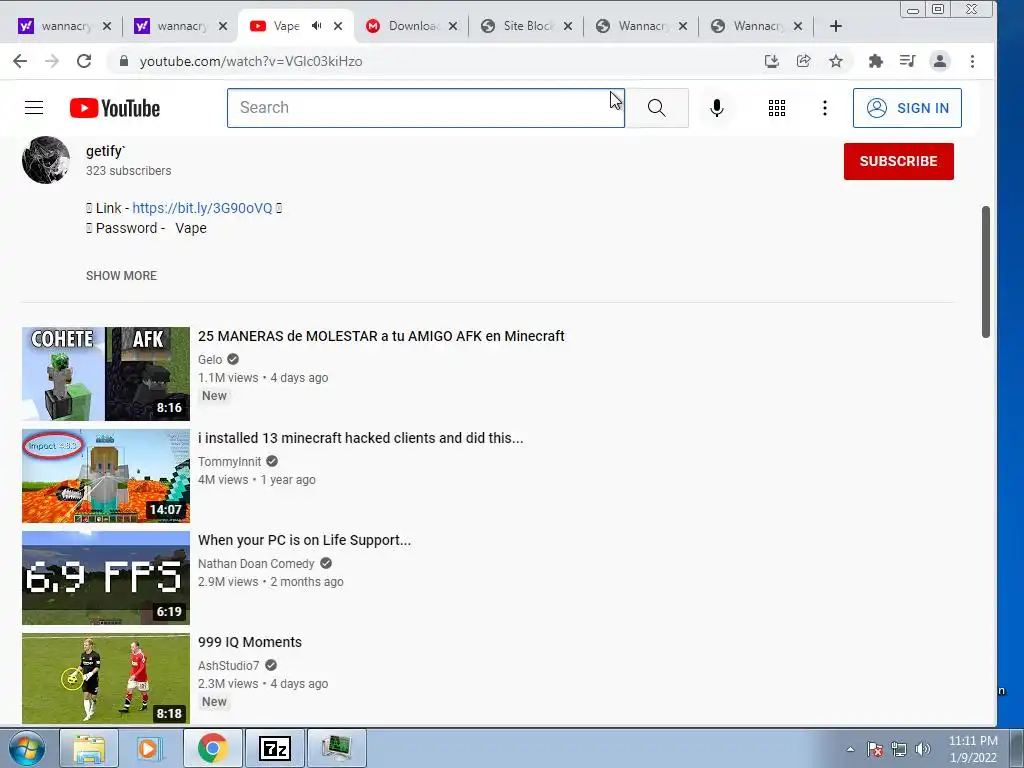Image resolution: width=1024 pixels, height=768 pixels.
Task: Open 13 minecraft hacked clients video thumbnail
Action: pyautogui.click(x=106, y=475)
